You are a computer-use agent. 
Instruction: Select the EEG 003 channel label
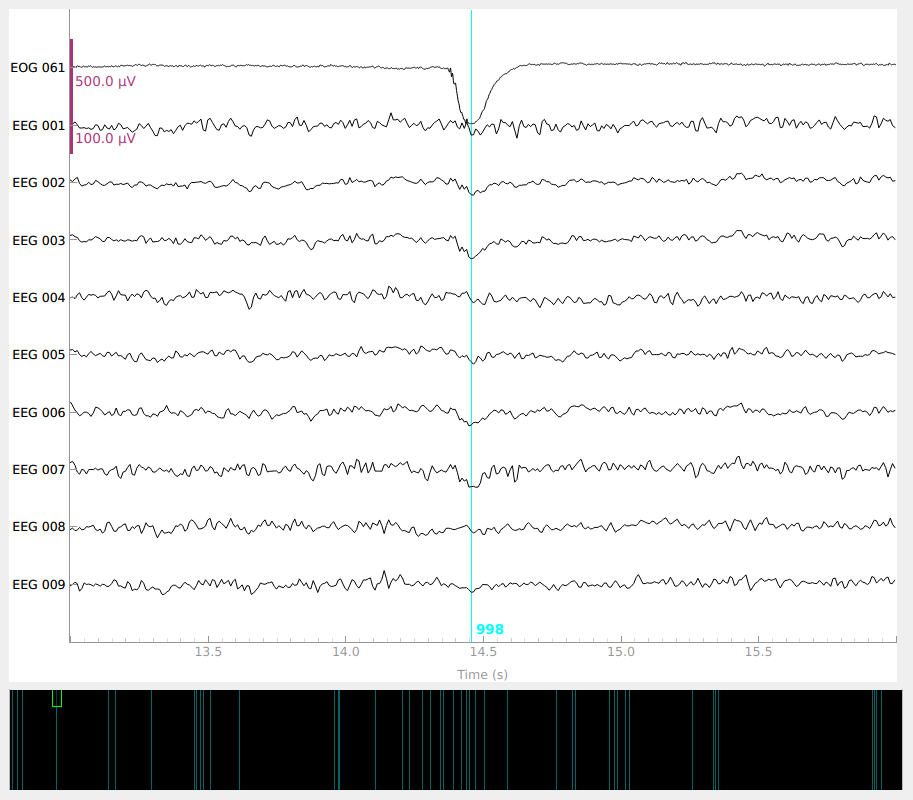click(38, 241)
